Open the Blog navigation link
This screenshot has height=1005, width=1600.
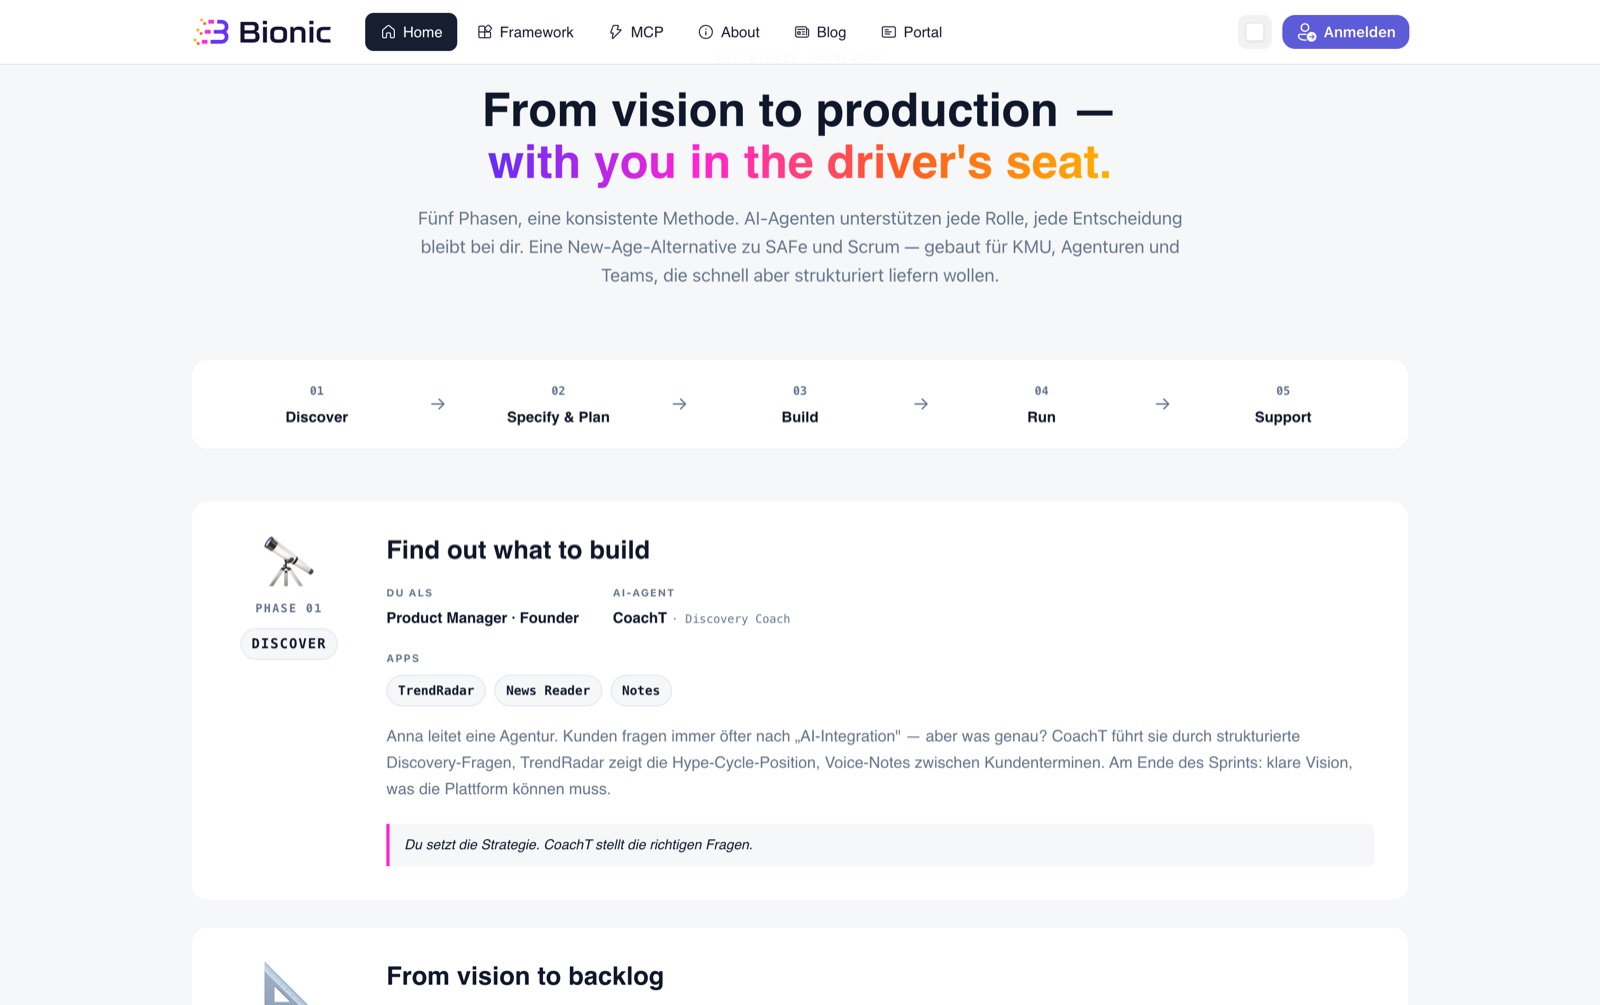820,32
